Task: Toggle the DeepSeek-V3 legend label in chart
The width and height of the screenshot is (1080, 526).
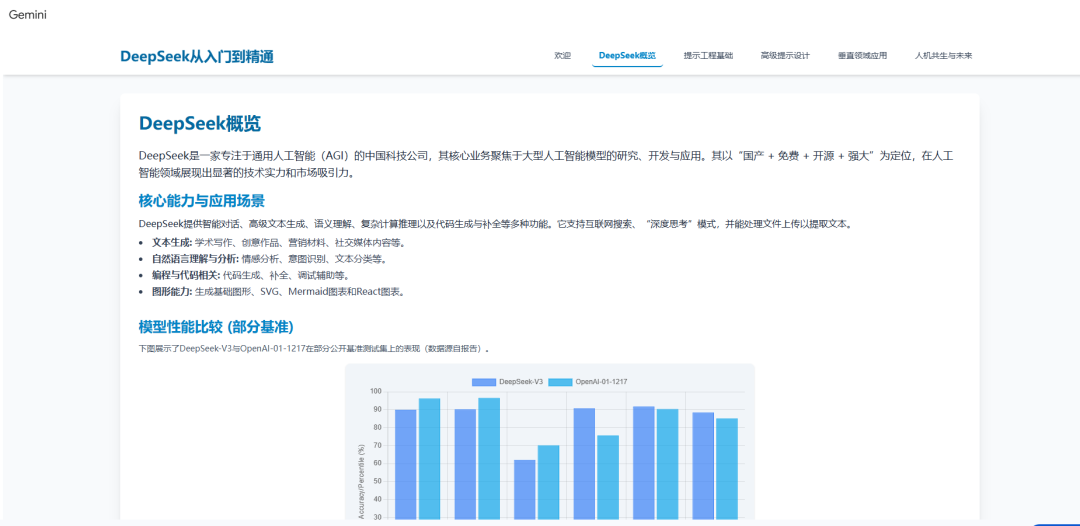Action: 521,382
